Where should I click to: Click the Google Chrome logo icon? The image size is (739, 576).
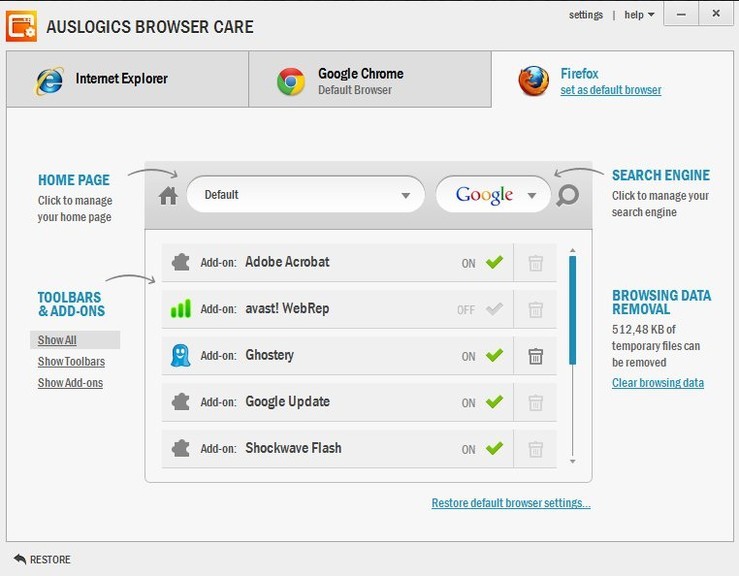[x=291, y=82]
